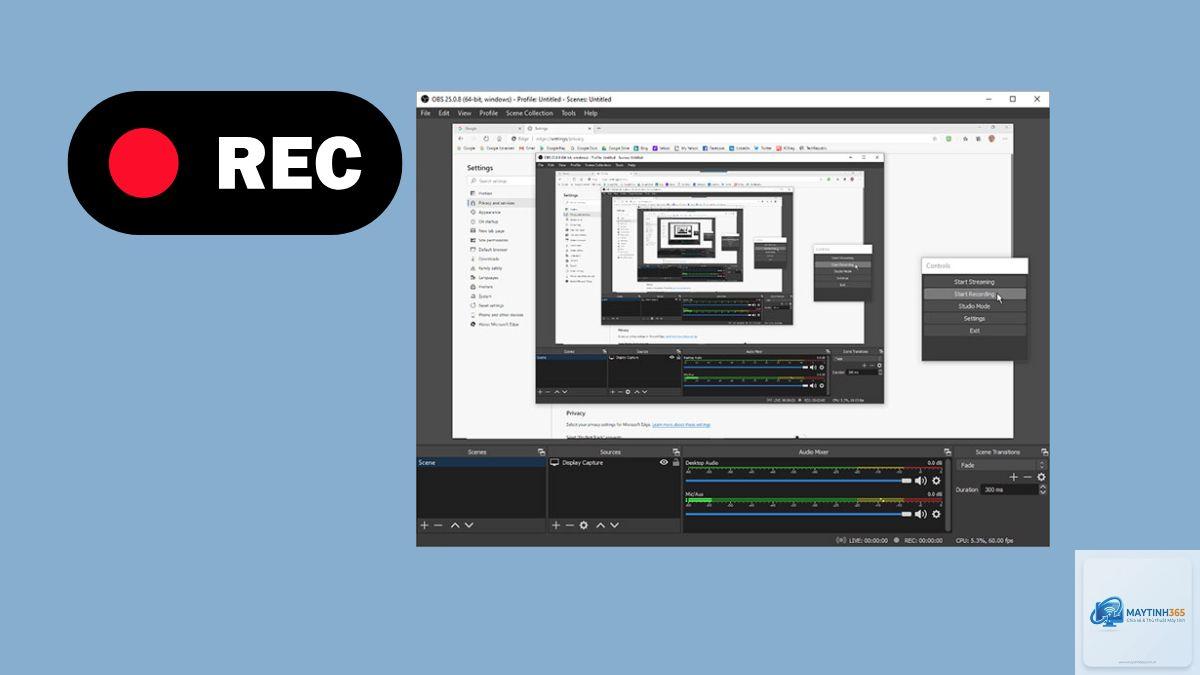Move scene up with the up arrow
The image size is (1200, 675).
click(455, 525)
